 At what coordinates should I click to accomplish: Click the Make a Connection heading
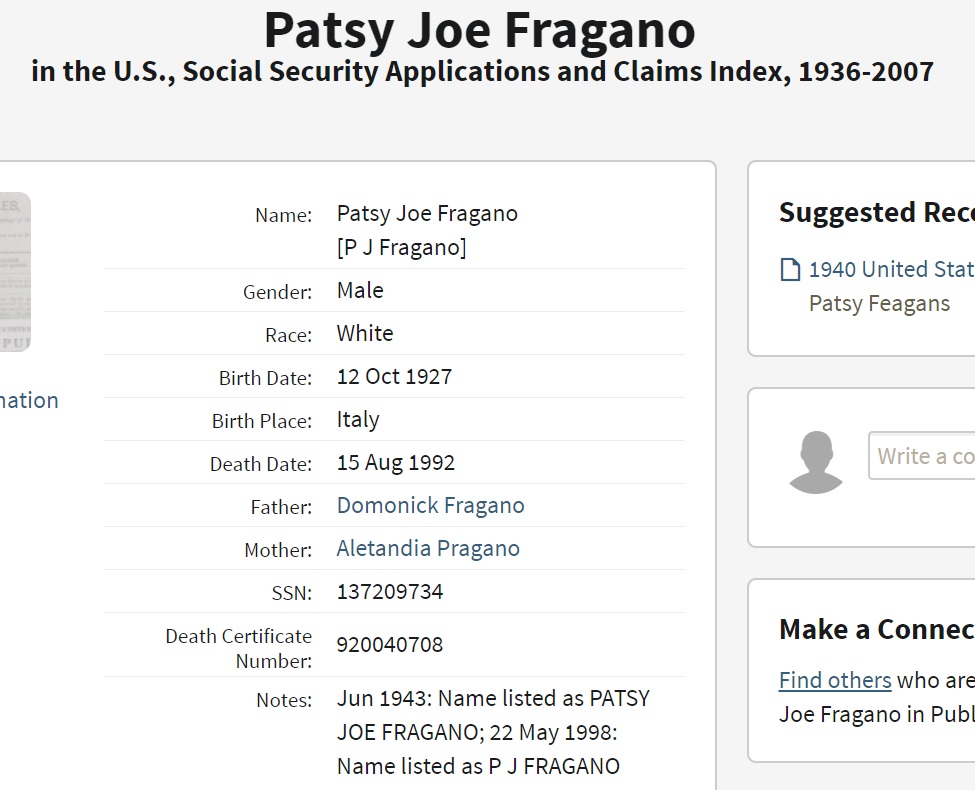tap(876, 629)
